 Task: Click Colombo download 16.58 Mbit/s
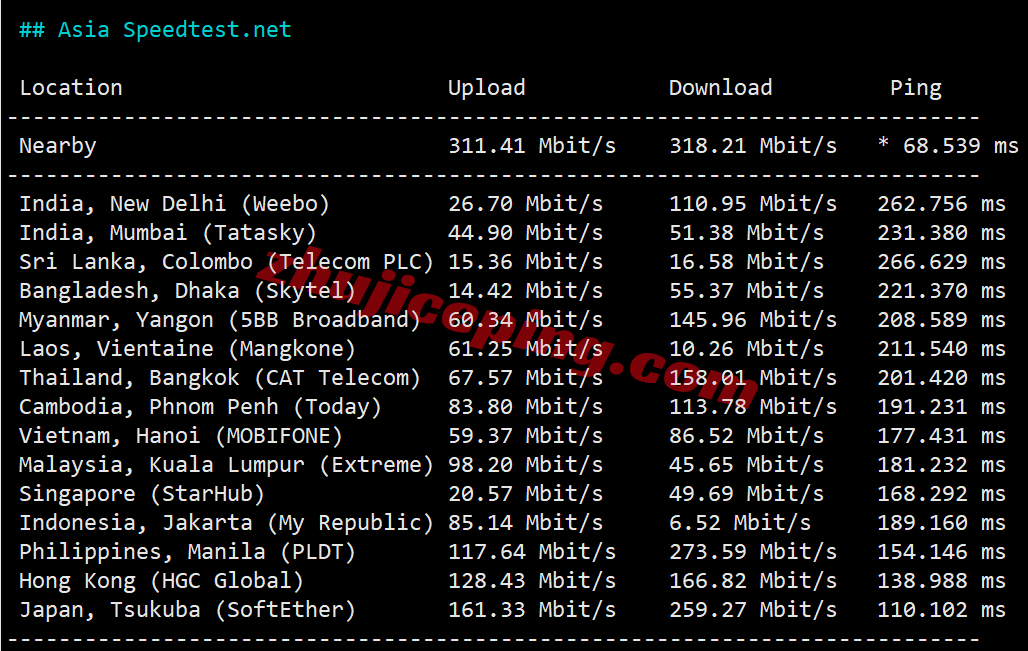click(x=746, y=262)
